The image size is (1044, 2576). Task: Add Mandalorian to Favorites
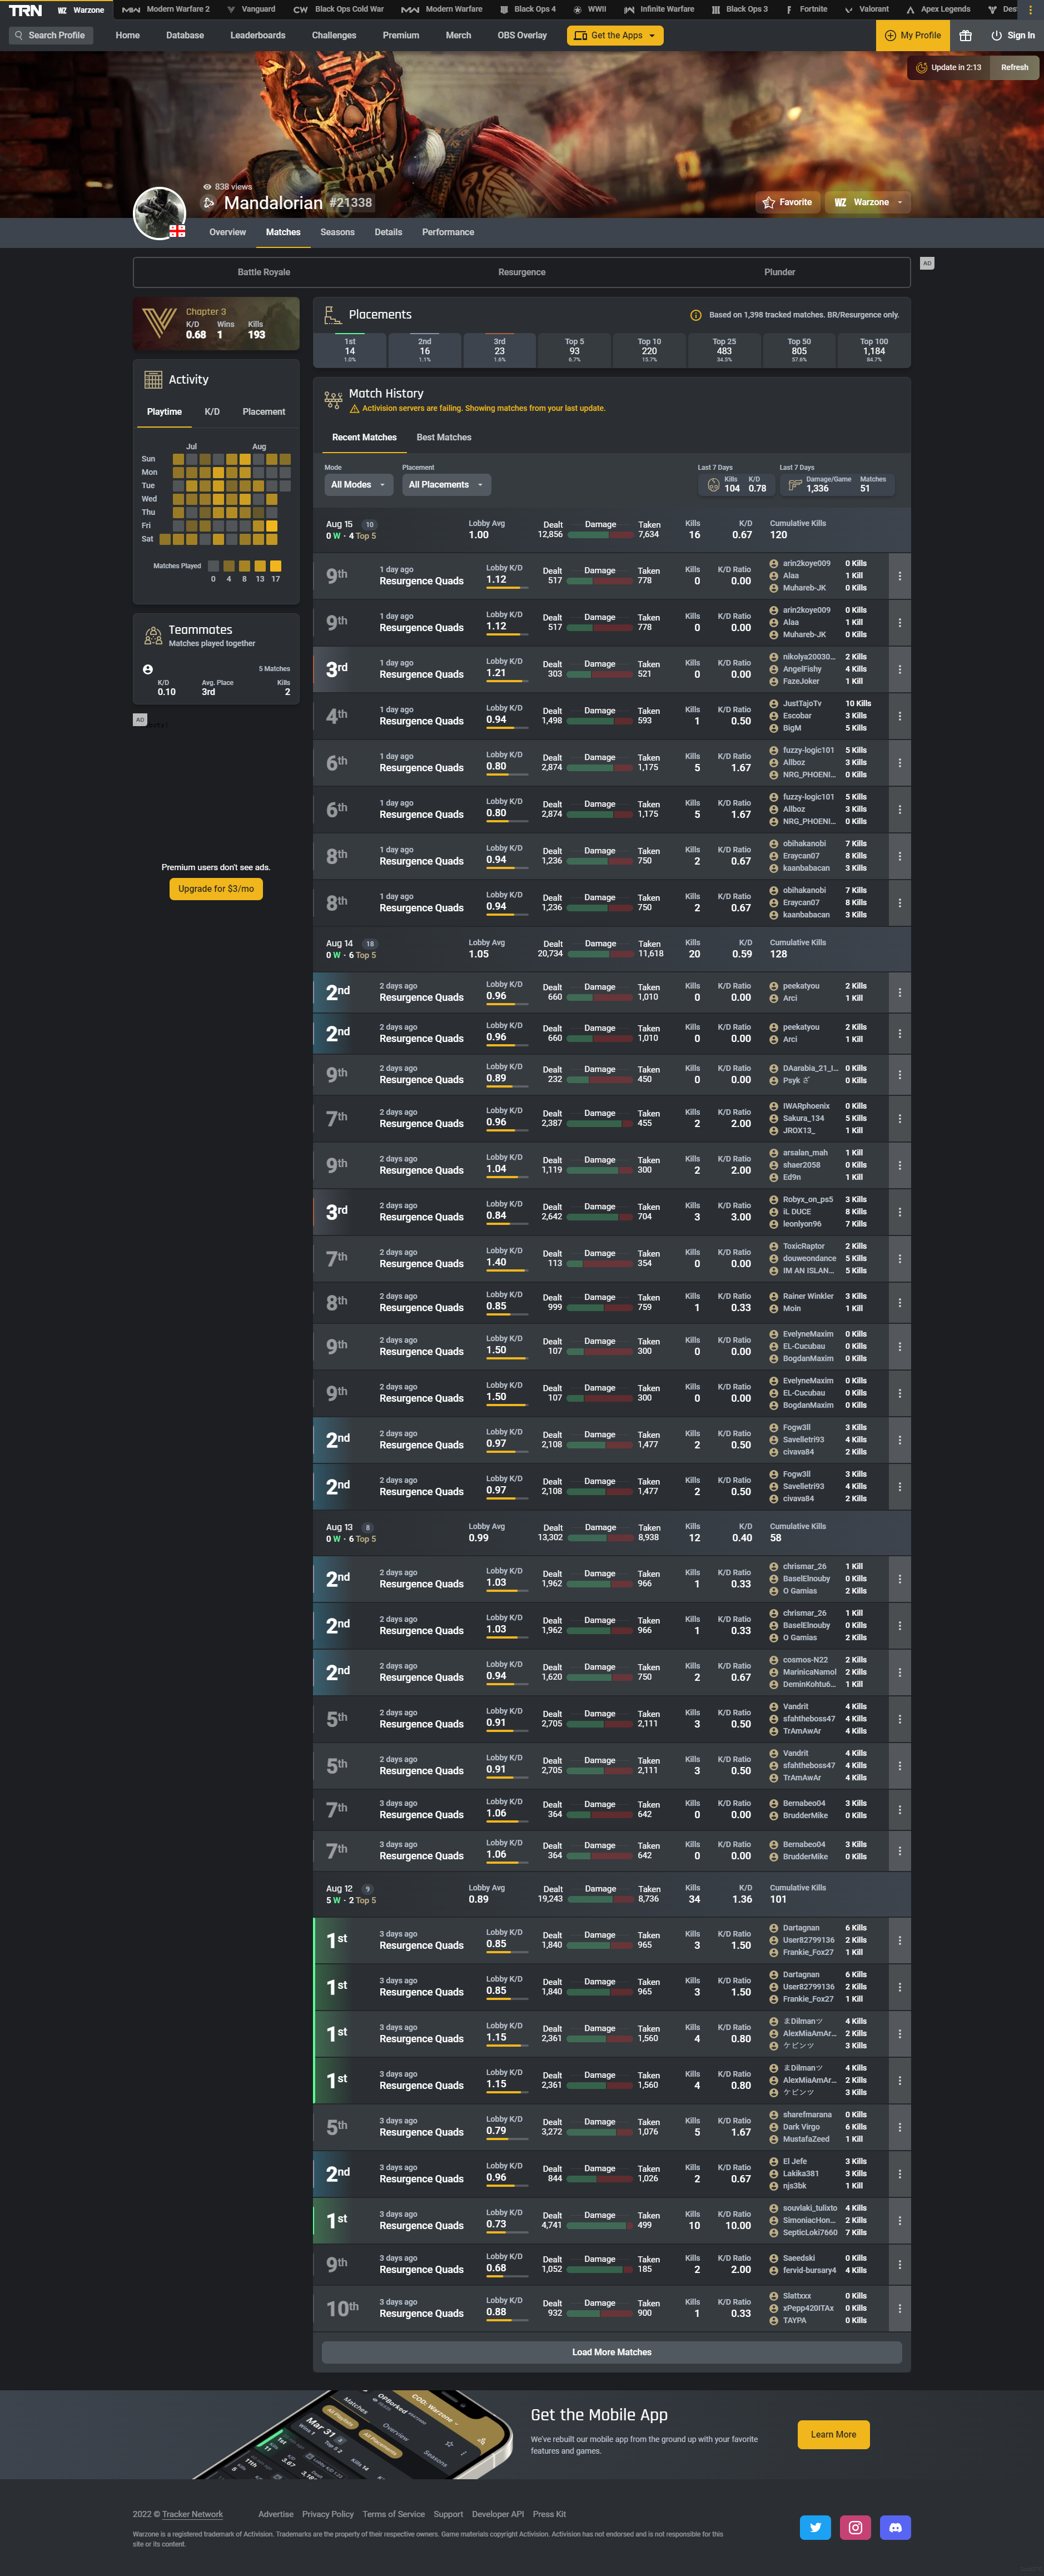click(x=787, y=202)
